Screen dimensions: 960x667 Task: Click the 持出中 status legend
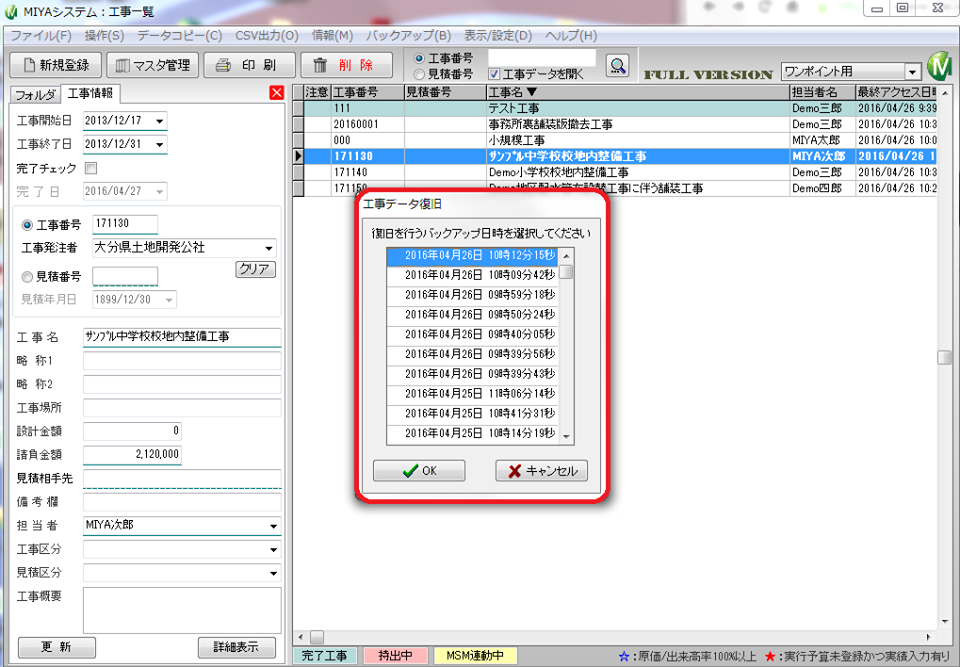coord(395,655)
